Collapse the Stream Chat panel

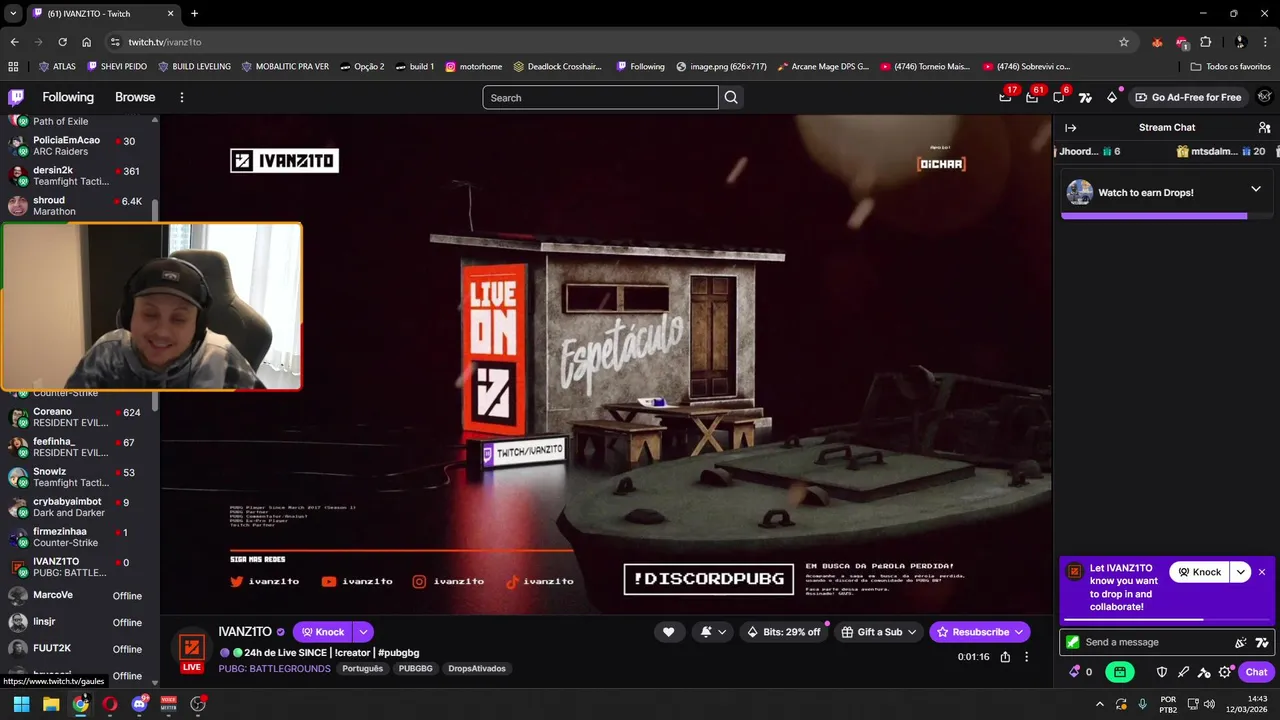pyautogui.click(x=1071, y=128)
